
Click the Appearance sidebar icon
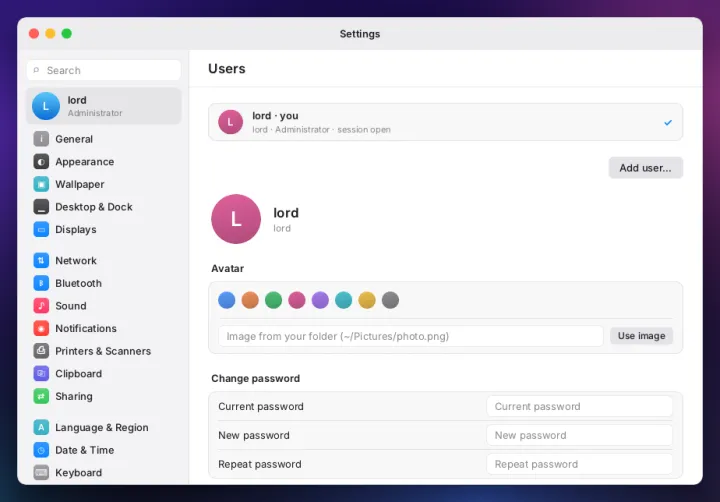pos(41,161)
